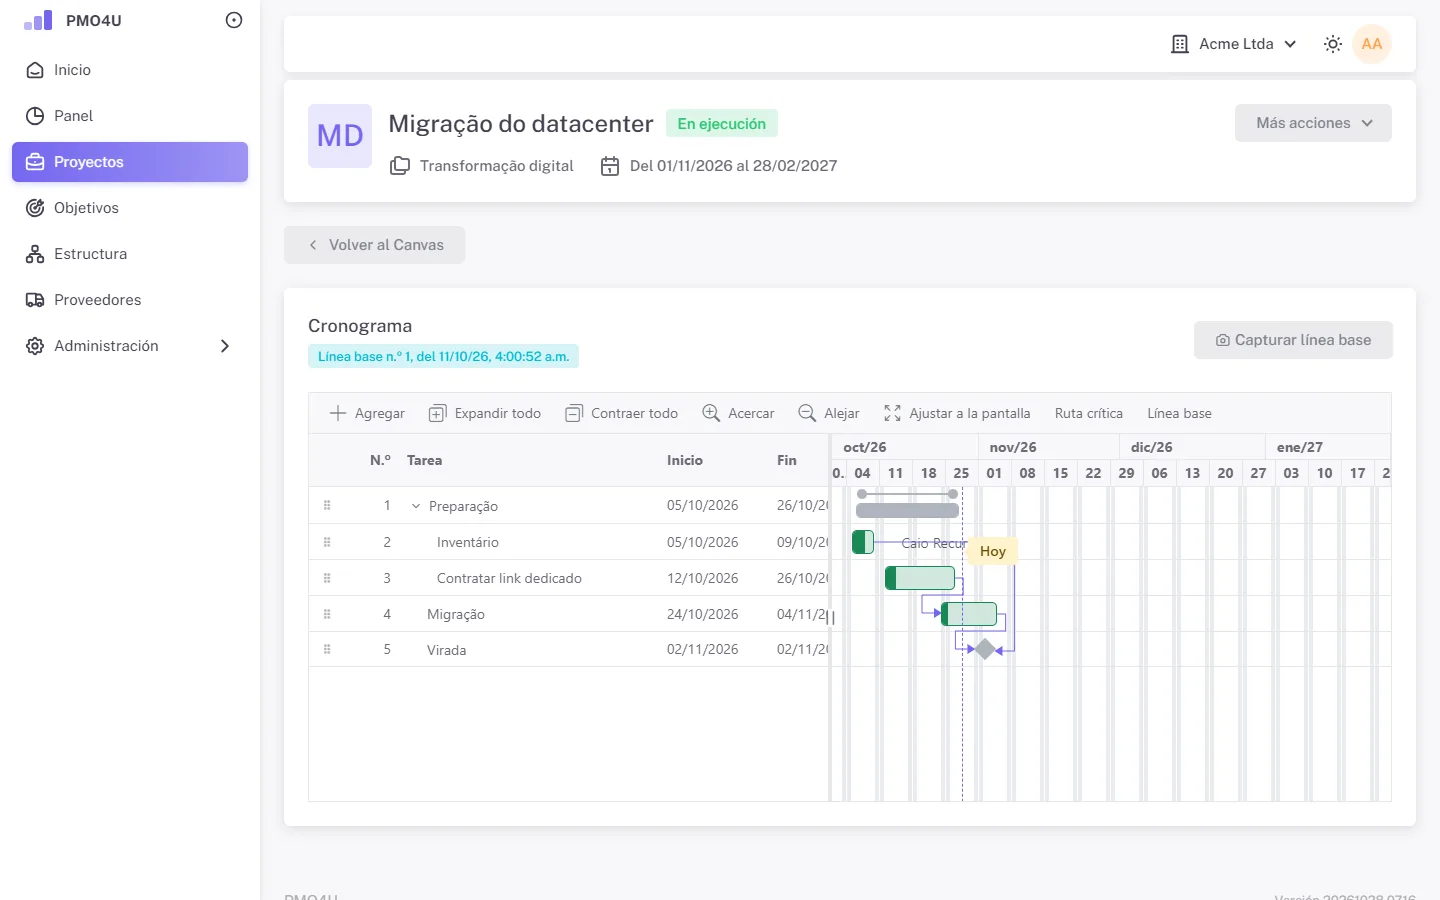This screenshot has height=900, width=1440.
Task: Click the Hoy today marker
Action: tap(993, 551)
